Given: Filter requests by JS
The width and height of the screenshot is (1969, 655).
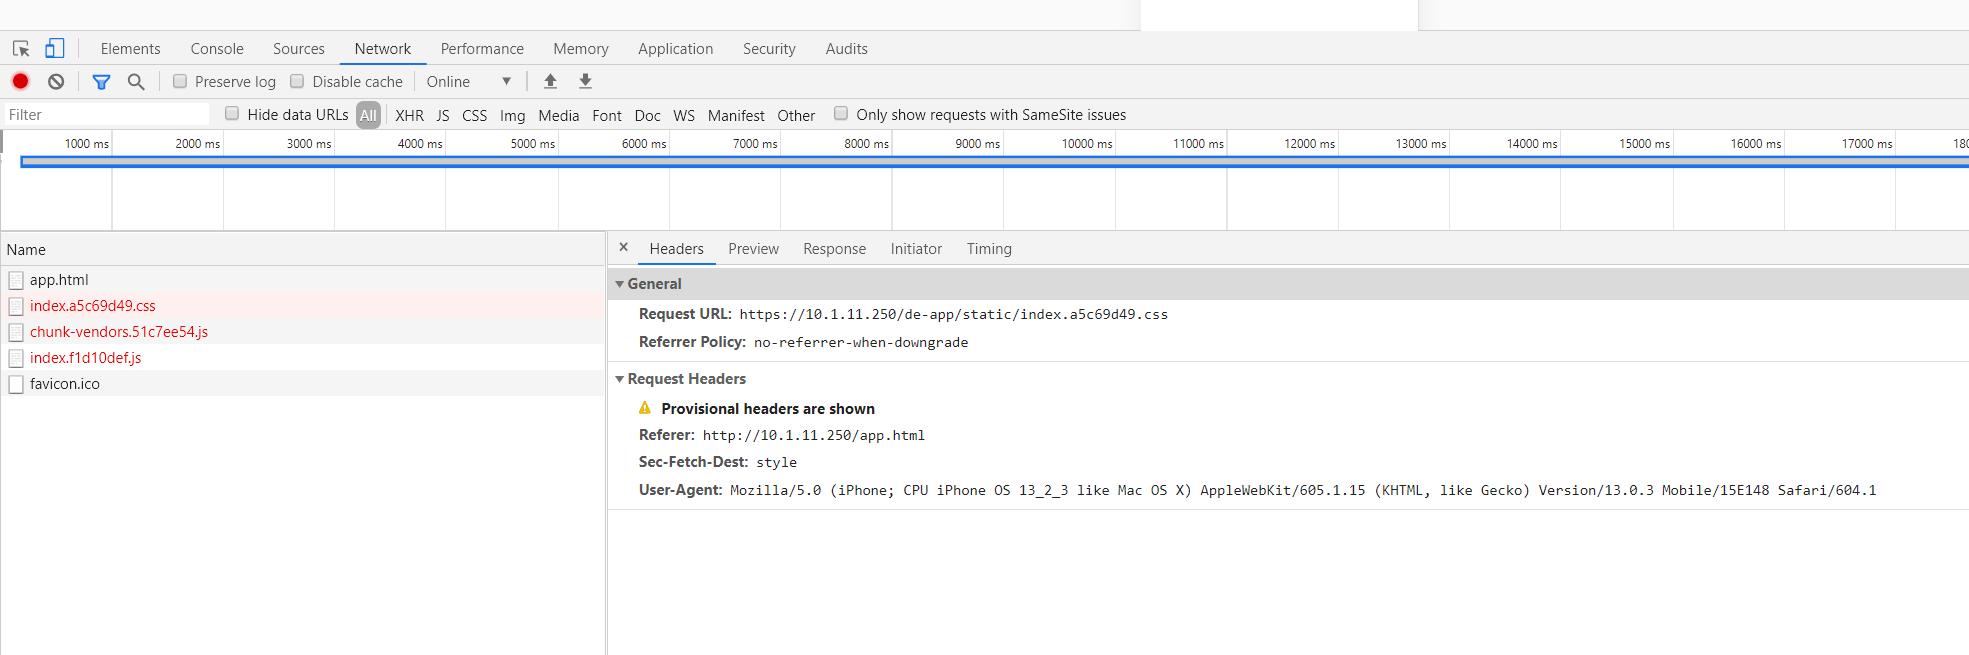Looking at the screenshot, I should [x=443, y=115].
